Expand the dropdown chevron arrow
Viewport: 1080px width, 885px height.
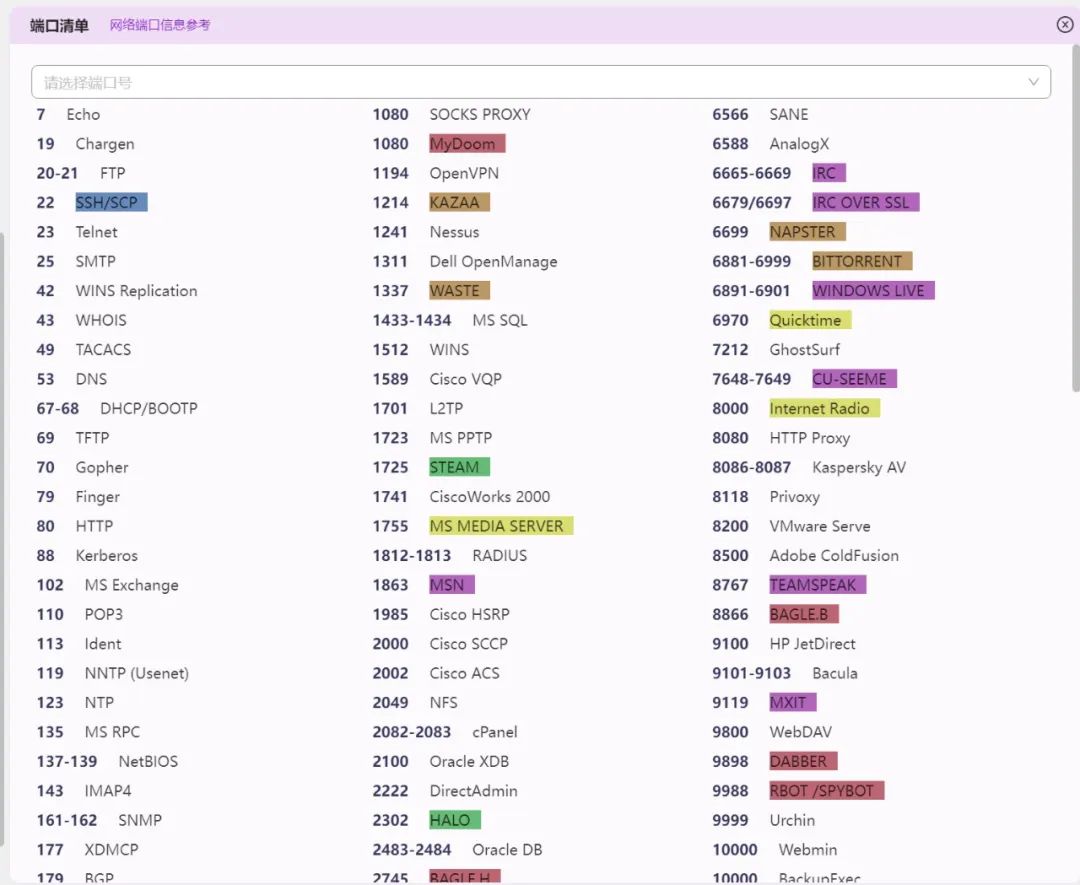tap(1033, 82)
